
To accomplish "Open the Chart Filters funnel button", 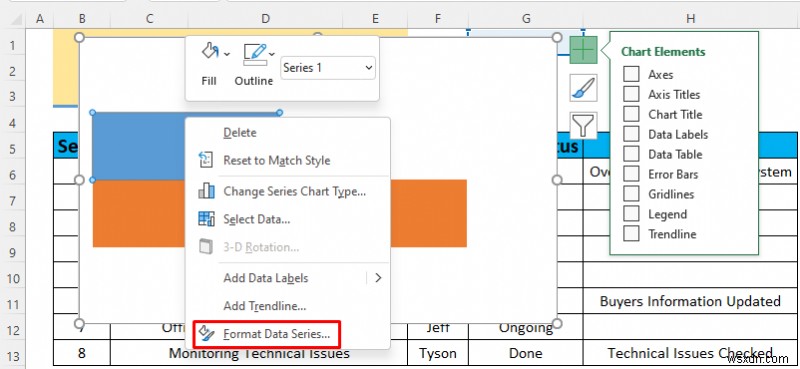I will coord(583,125).
